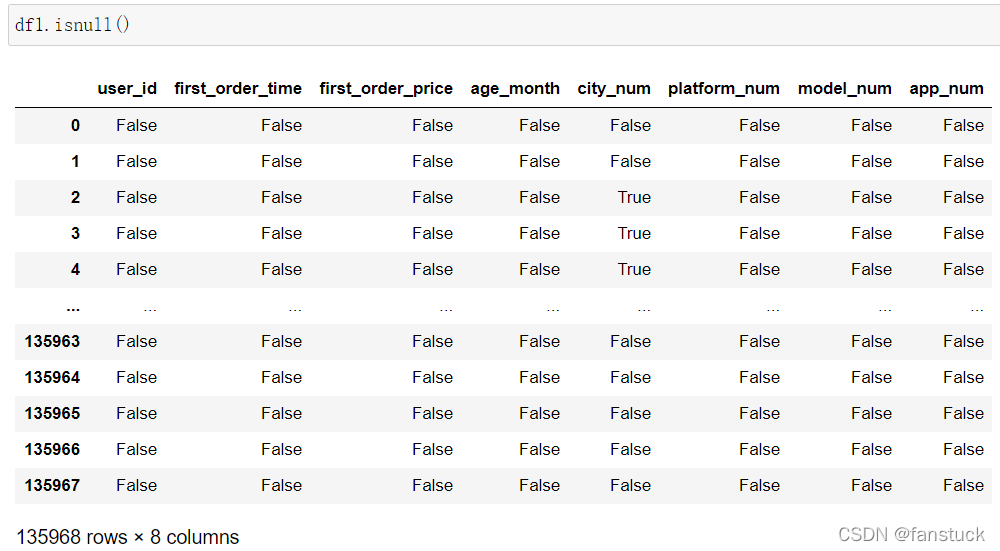1000x551 pixels.
Task: Click the platform_num False value in row 135965
Action: click(760, 414)
